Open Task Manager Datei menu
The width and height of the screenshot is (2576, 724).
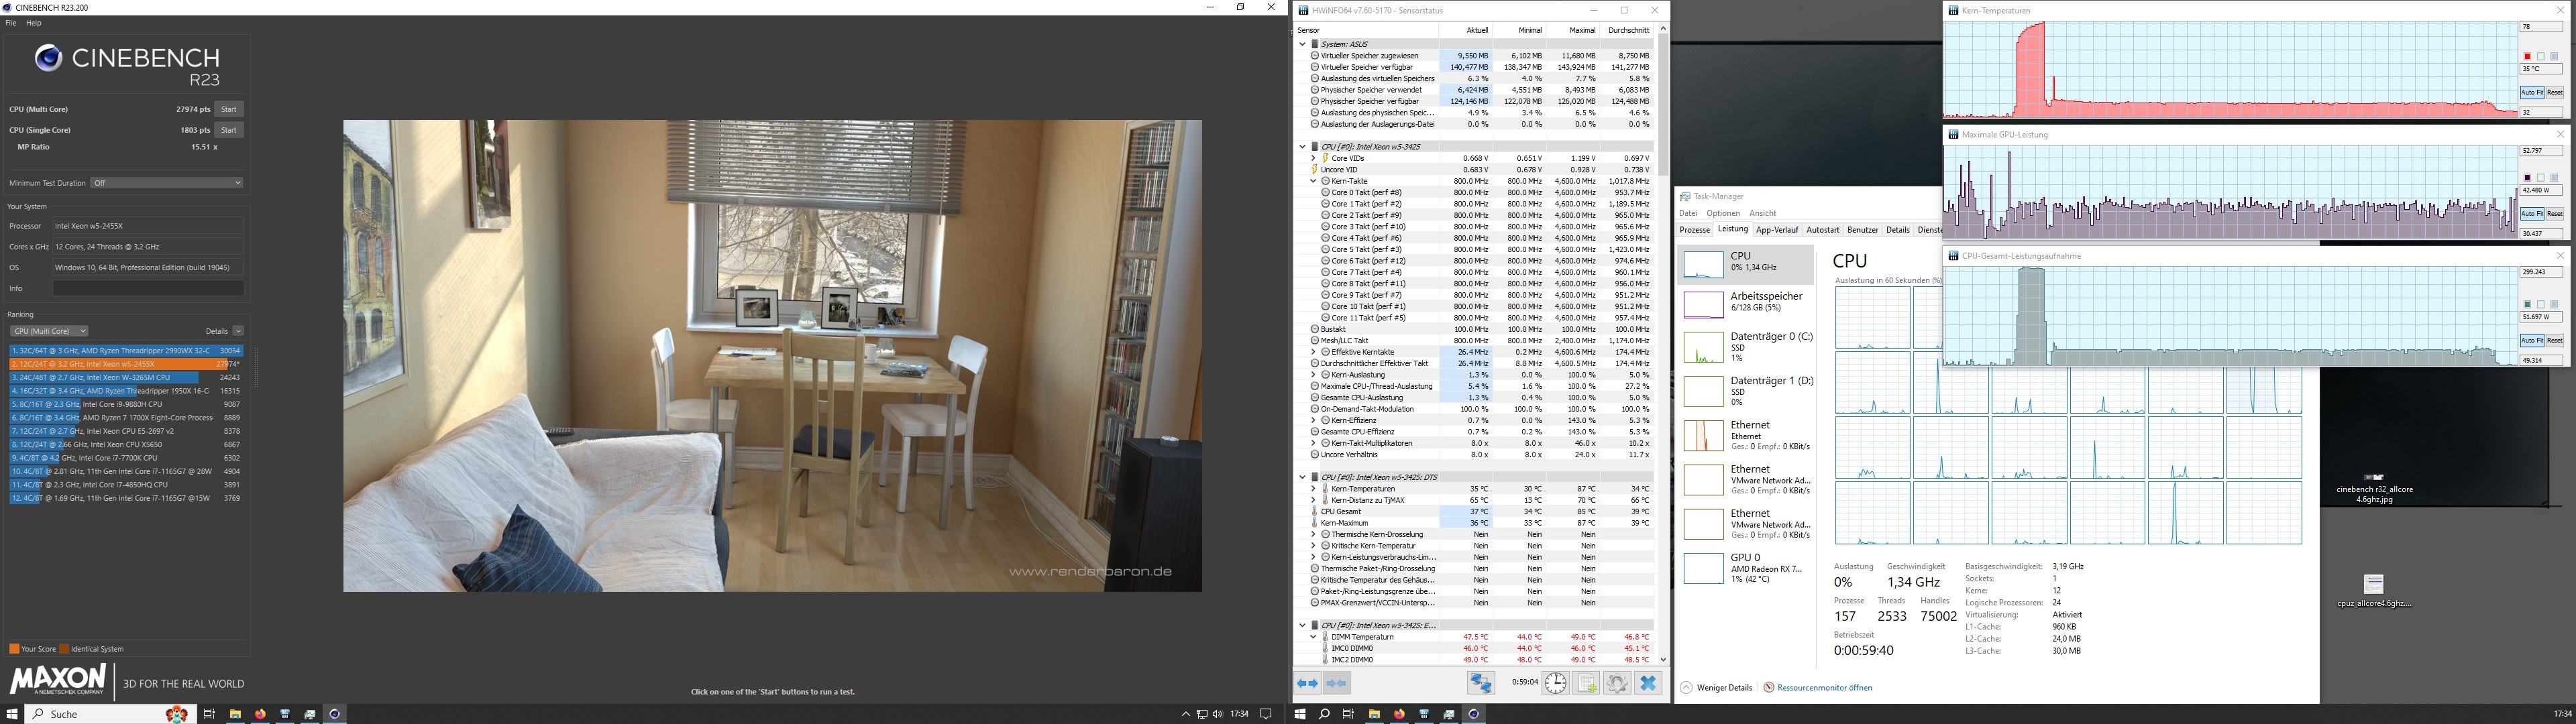point(1688,213)
